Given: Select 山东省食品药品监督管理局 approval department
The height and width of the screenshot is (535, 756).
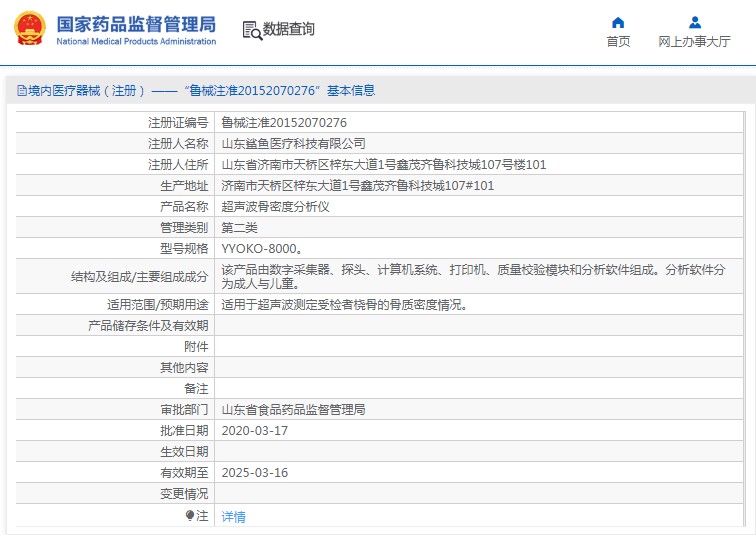Looking at the screenshot, I should coord(293,410).
